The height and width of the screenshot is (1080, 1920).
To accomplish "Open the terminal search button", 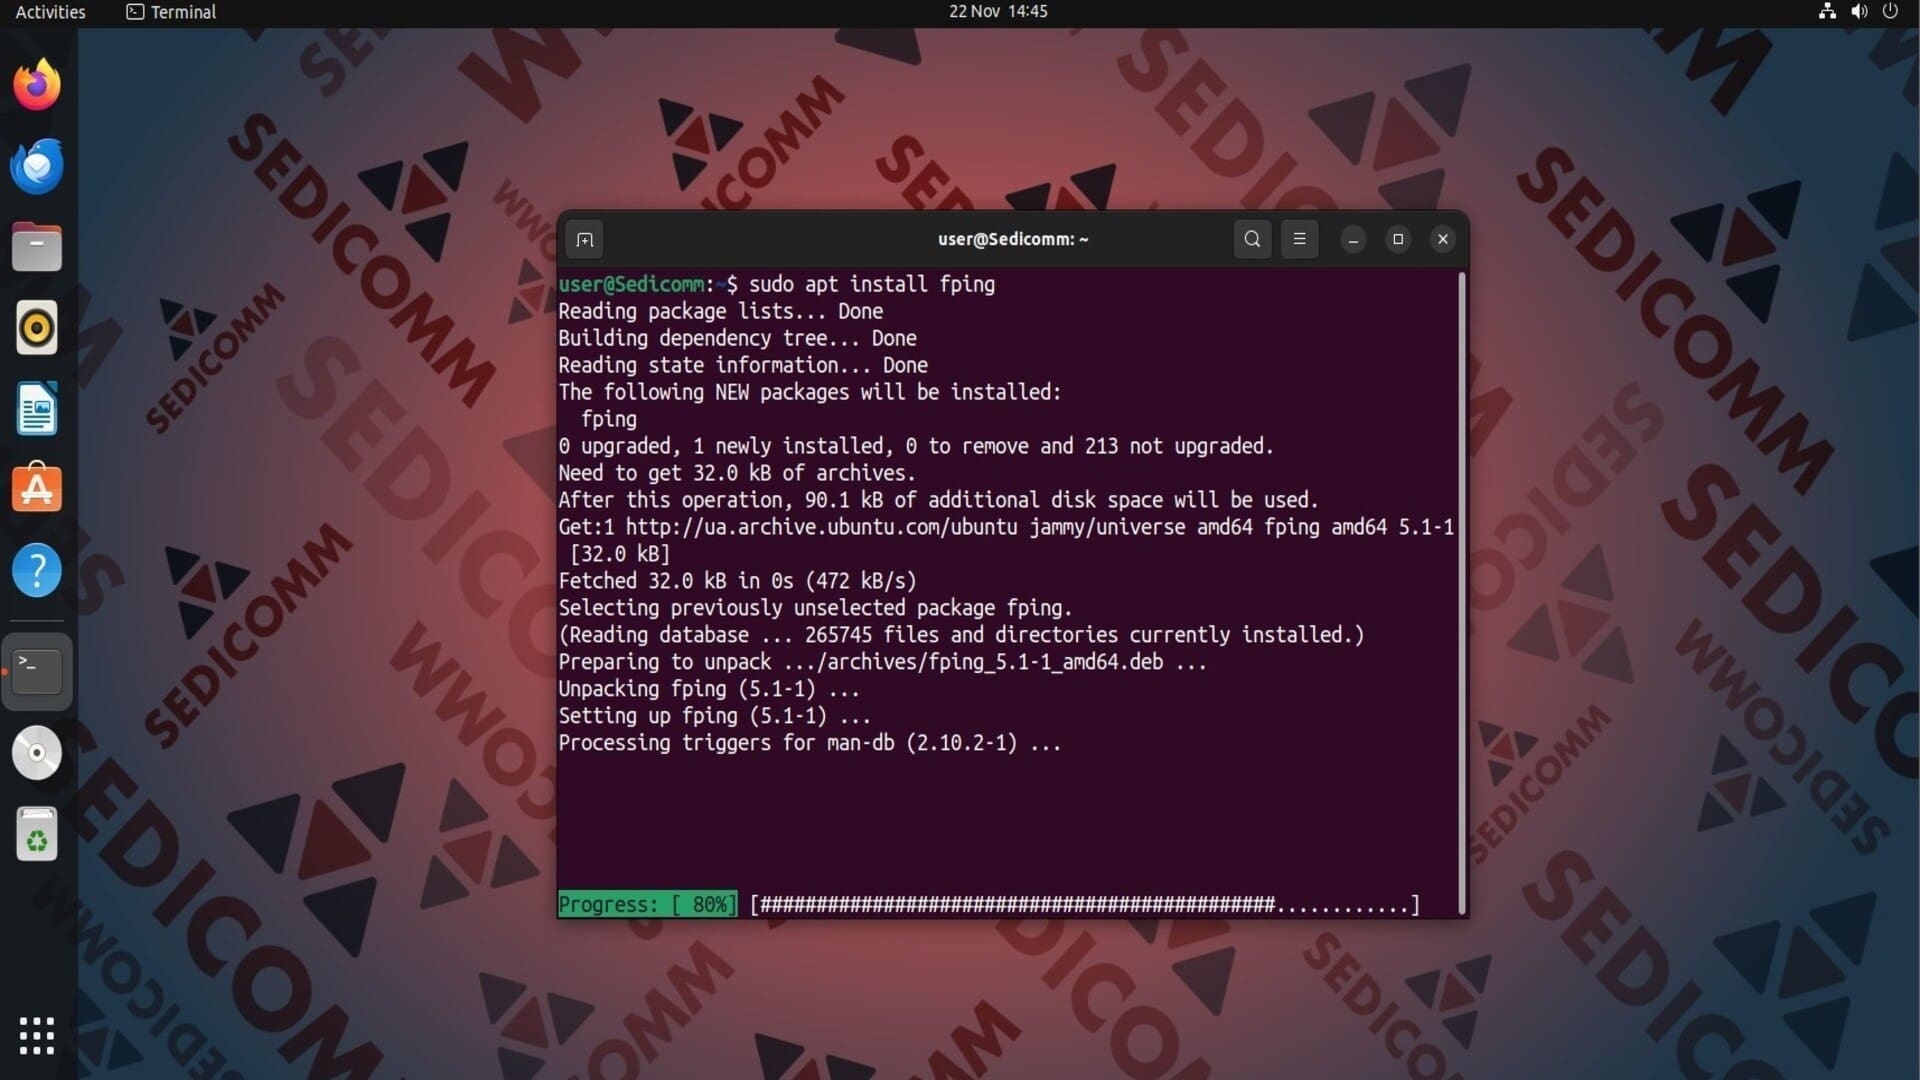I will 1252,239.
